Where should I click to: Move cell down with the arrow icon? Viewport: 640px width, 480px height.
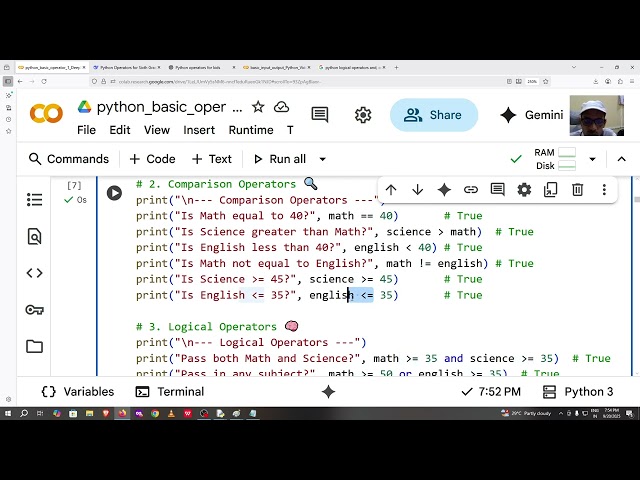418,189
